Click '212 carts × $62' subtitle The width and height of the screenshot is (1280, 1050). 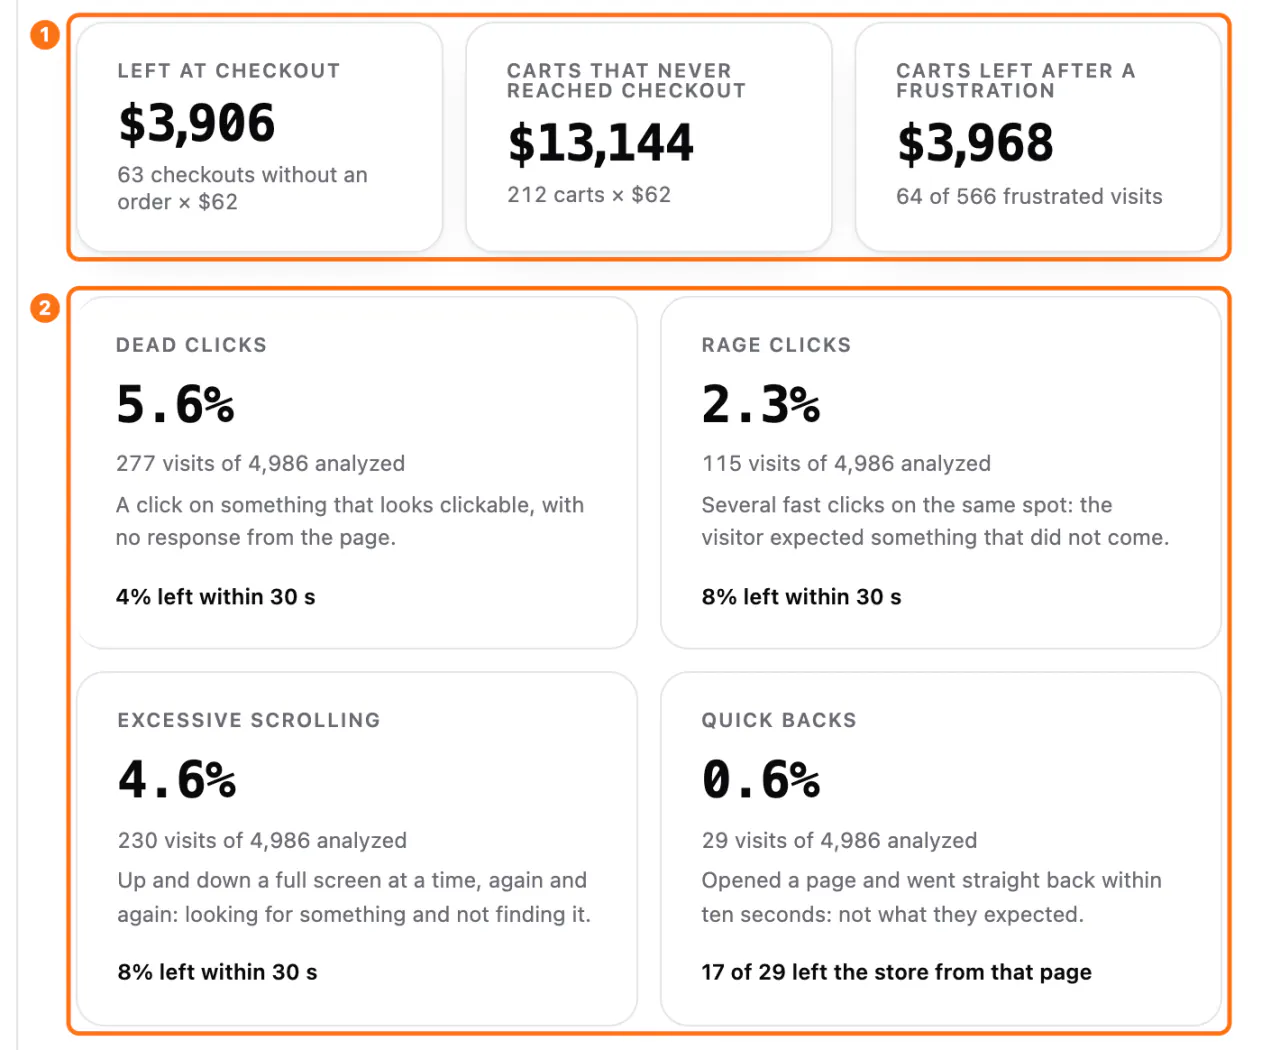point(589,195)
